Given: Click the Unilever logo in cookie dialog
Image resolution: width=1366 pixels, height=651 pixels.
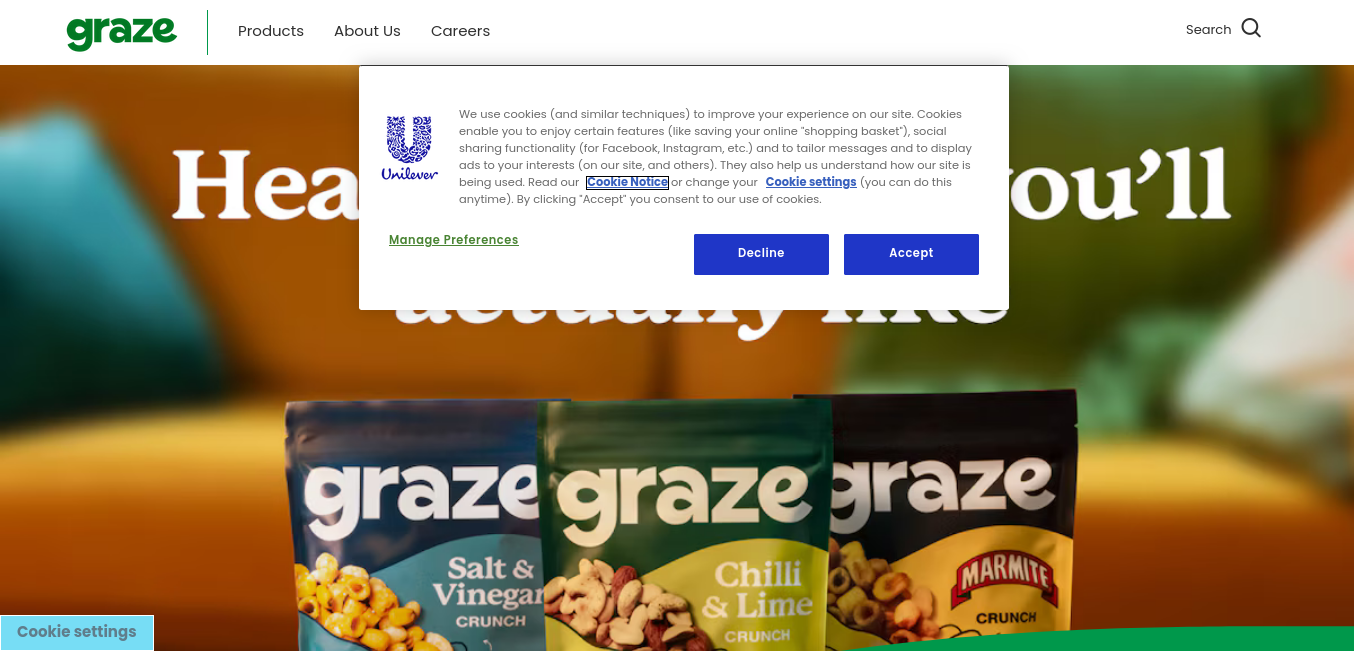Looking at the screenshot, I should click(410, 148).
